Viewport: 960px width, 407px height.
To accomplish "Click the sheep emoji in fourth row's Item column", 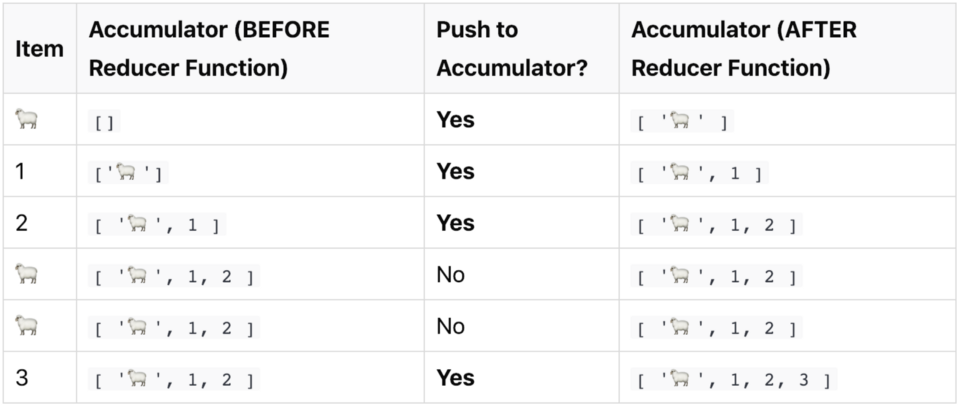I will [27, 274].
